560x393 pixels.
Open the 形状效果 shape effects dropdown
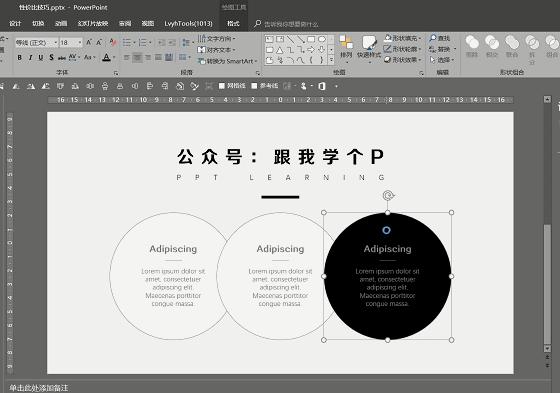402,60
